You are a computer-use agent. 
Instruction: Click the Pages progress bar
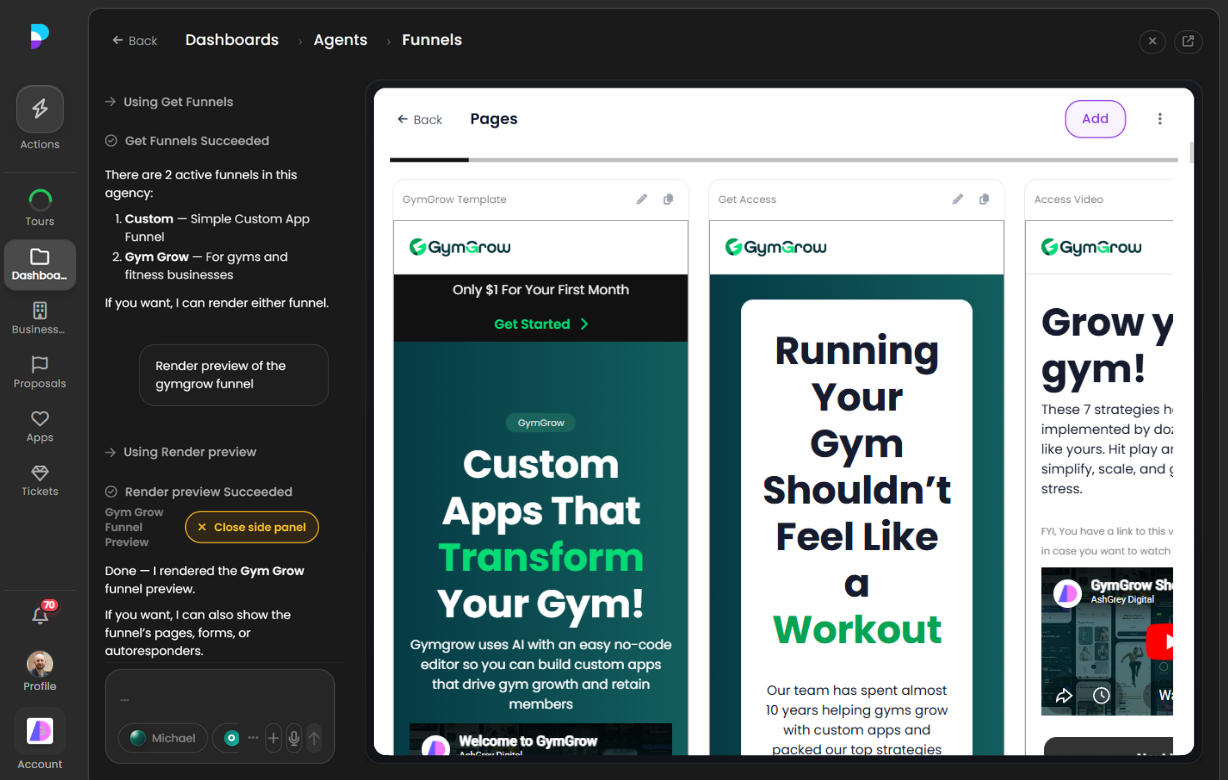pyautogui.click(x=783, y=160)
